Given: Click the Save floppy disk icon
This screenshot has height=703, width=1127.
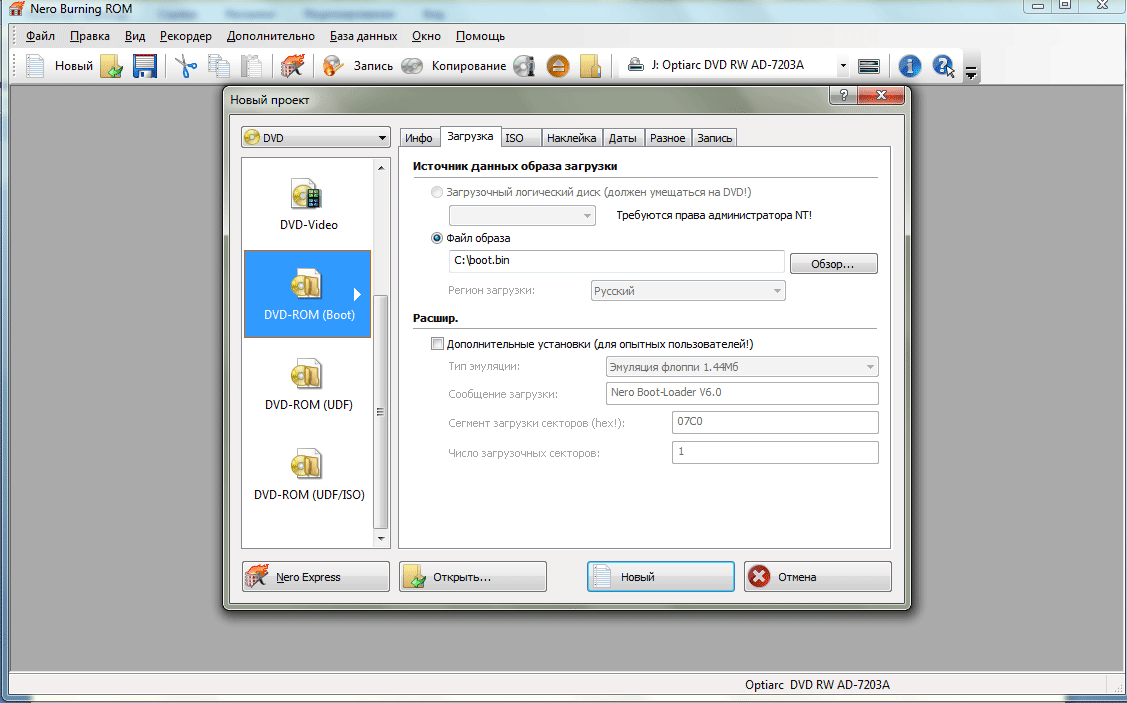Looking at the screenshot, I should click(x=144, y=66).
